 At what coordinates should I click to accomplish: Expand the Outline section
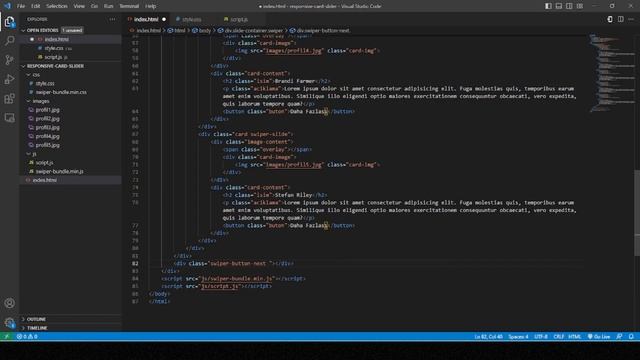36,319
